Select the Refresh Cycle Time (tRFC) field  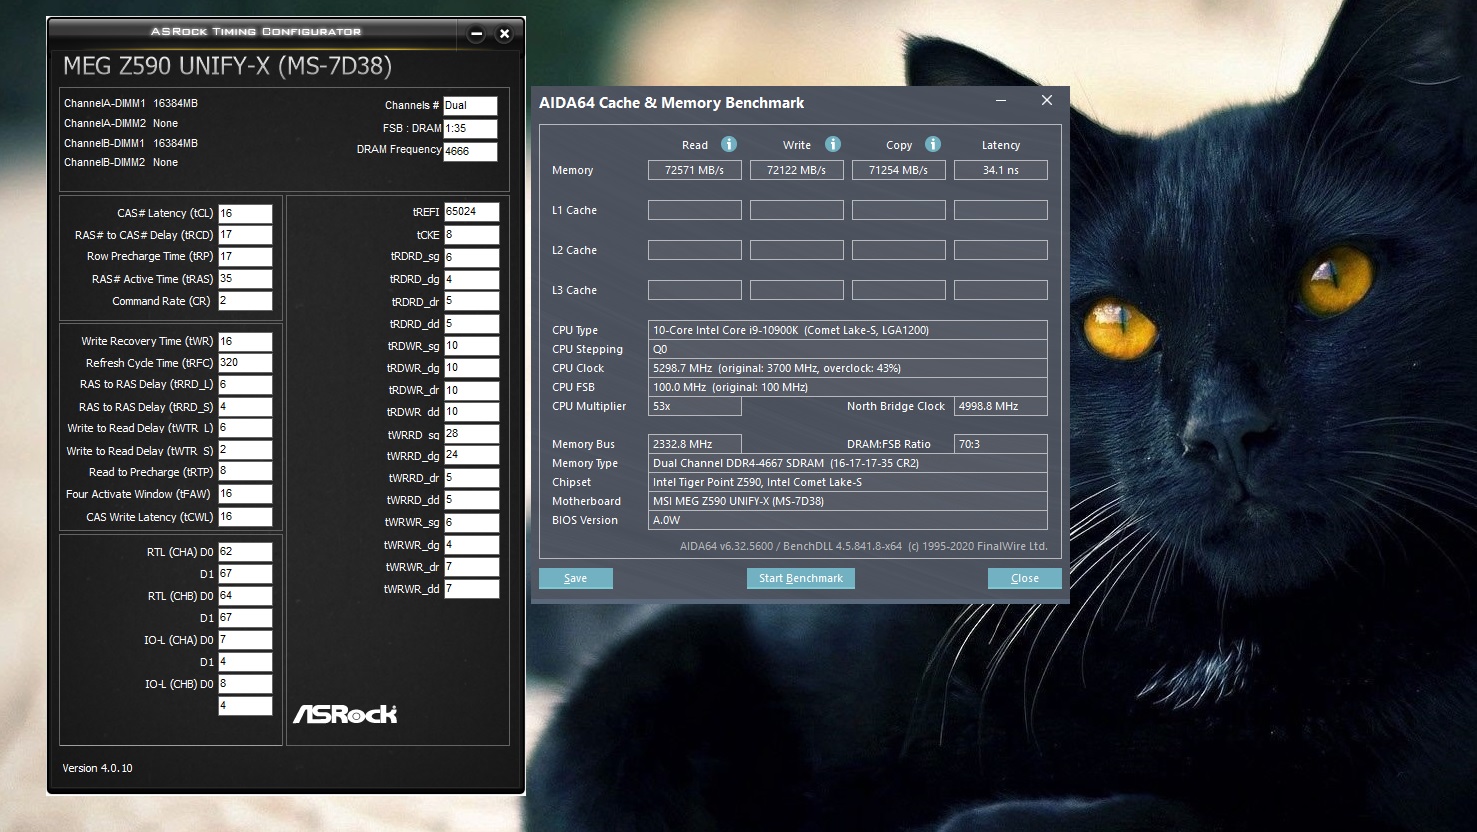245,363
